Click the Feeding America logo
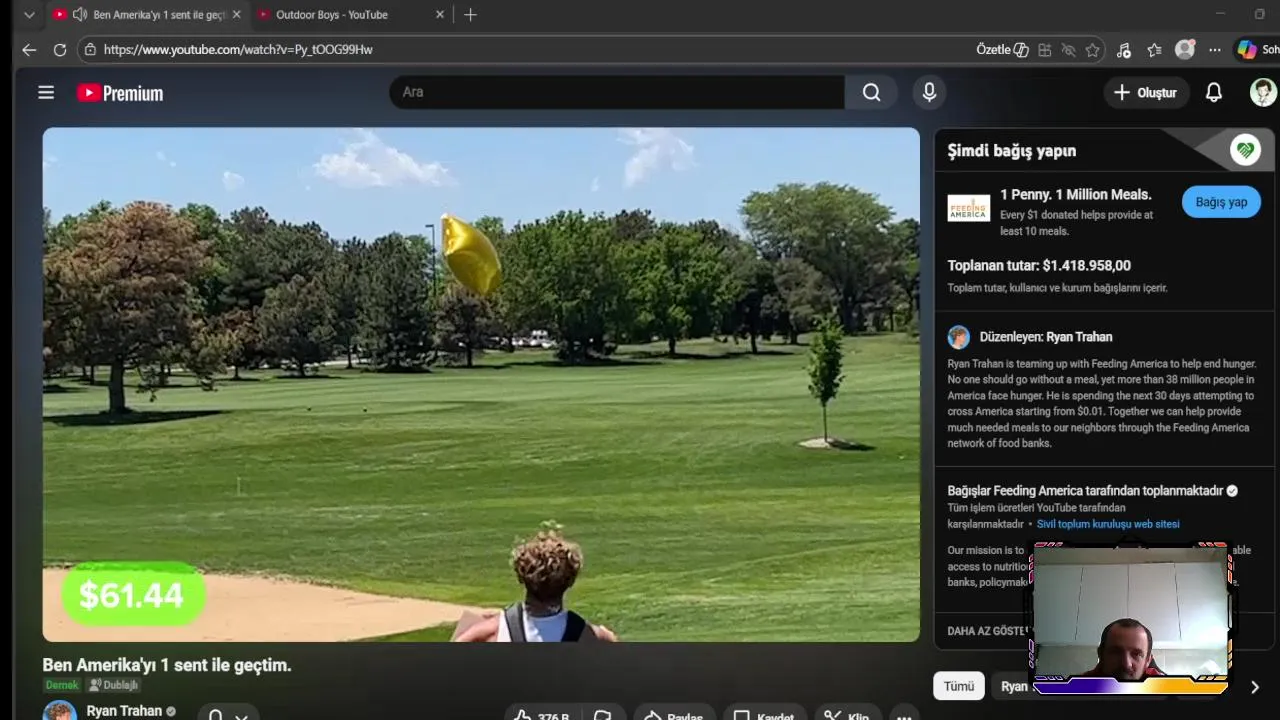This screenshot has height=720, width=1280. click(x=968, y=208)
